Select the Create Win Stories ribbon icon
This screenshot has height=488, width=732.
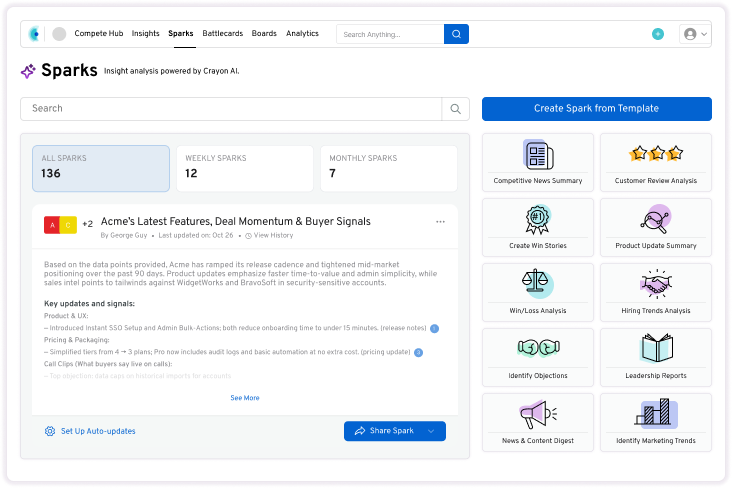(538, 220)
